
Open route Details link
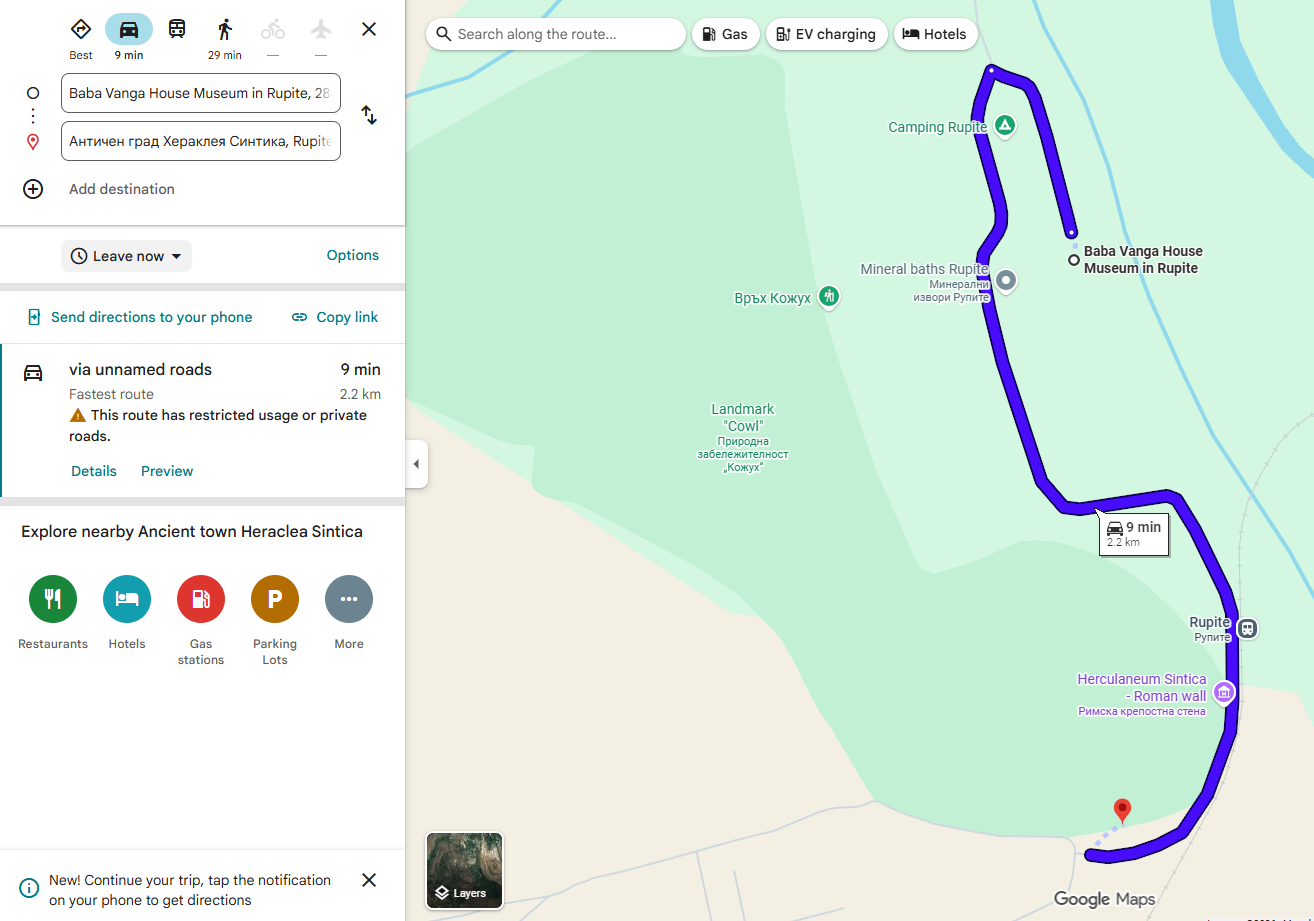pos(94,471)
